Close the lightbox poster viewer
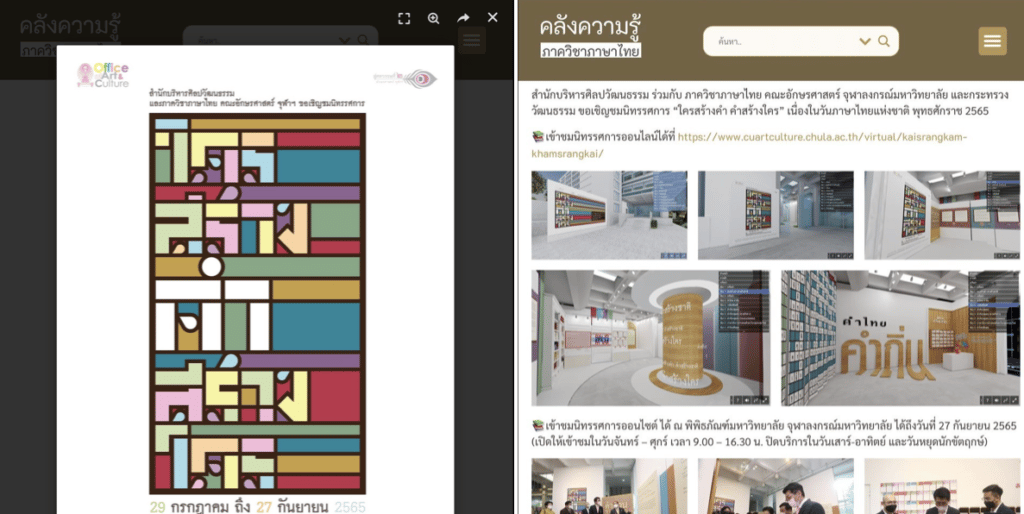The height and width of the screenshot is (514, 1024). point(492,17)
